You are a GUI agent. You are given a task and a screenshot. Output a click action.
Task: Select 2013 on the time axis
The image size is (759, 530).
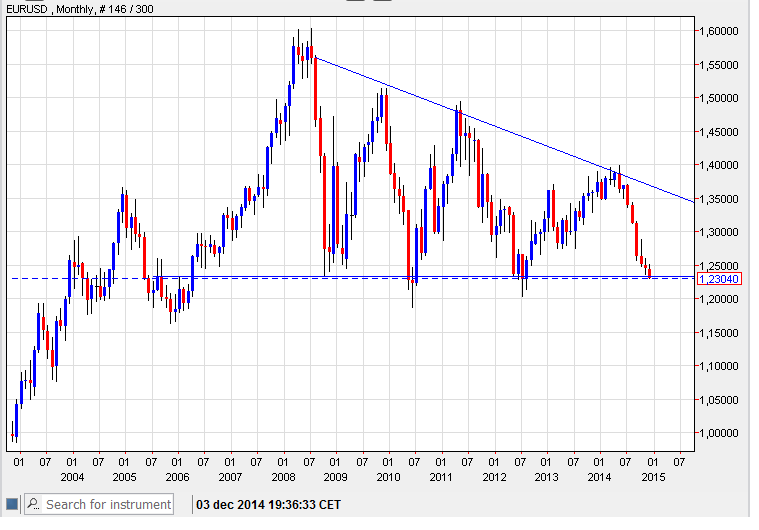coord(546,477)
